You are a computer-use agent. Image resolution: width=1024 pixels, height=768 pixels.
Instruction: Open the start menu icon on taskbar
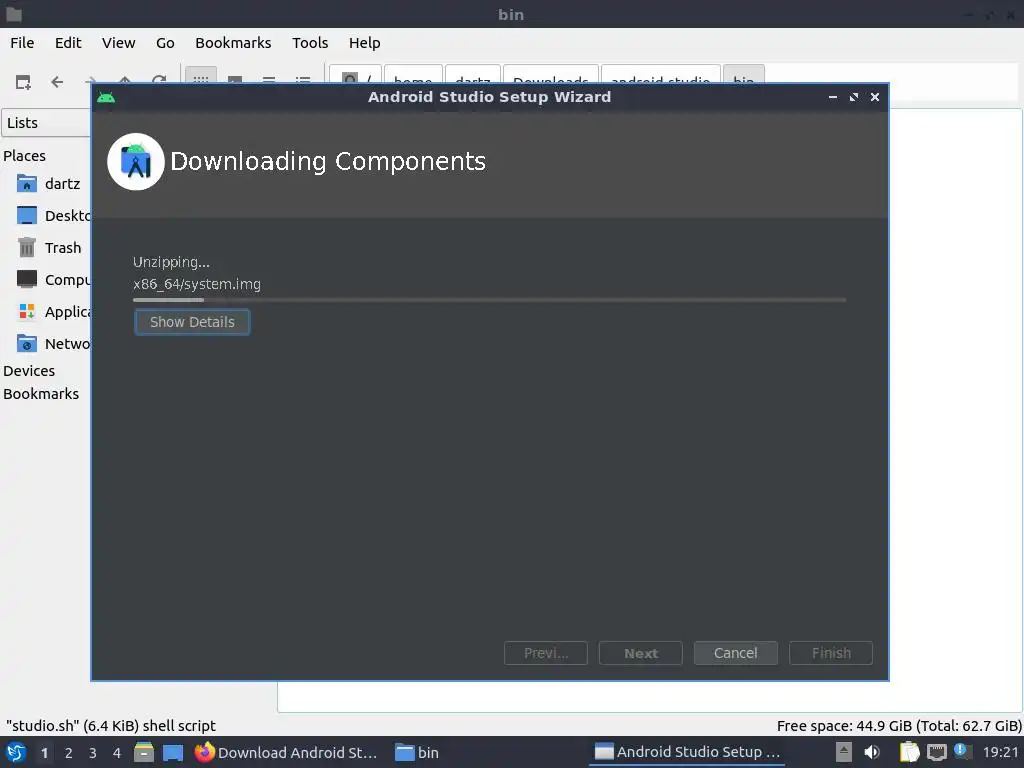point(16,752)
